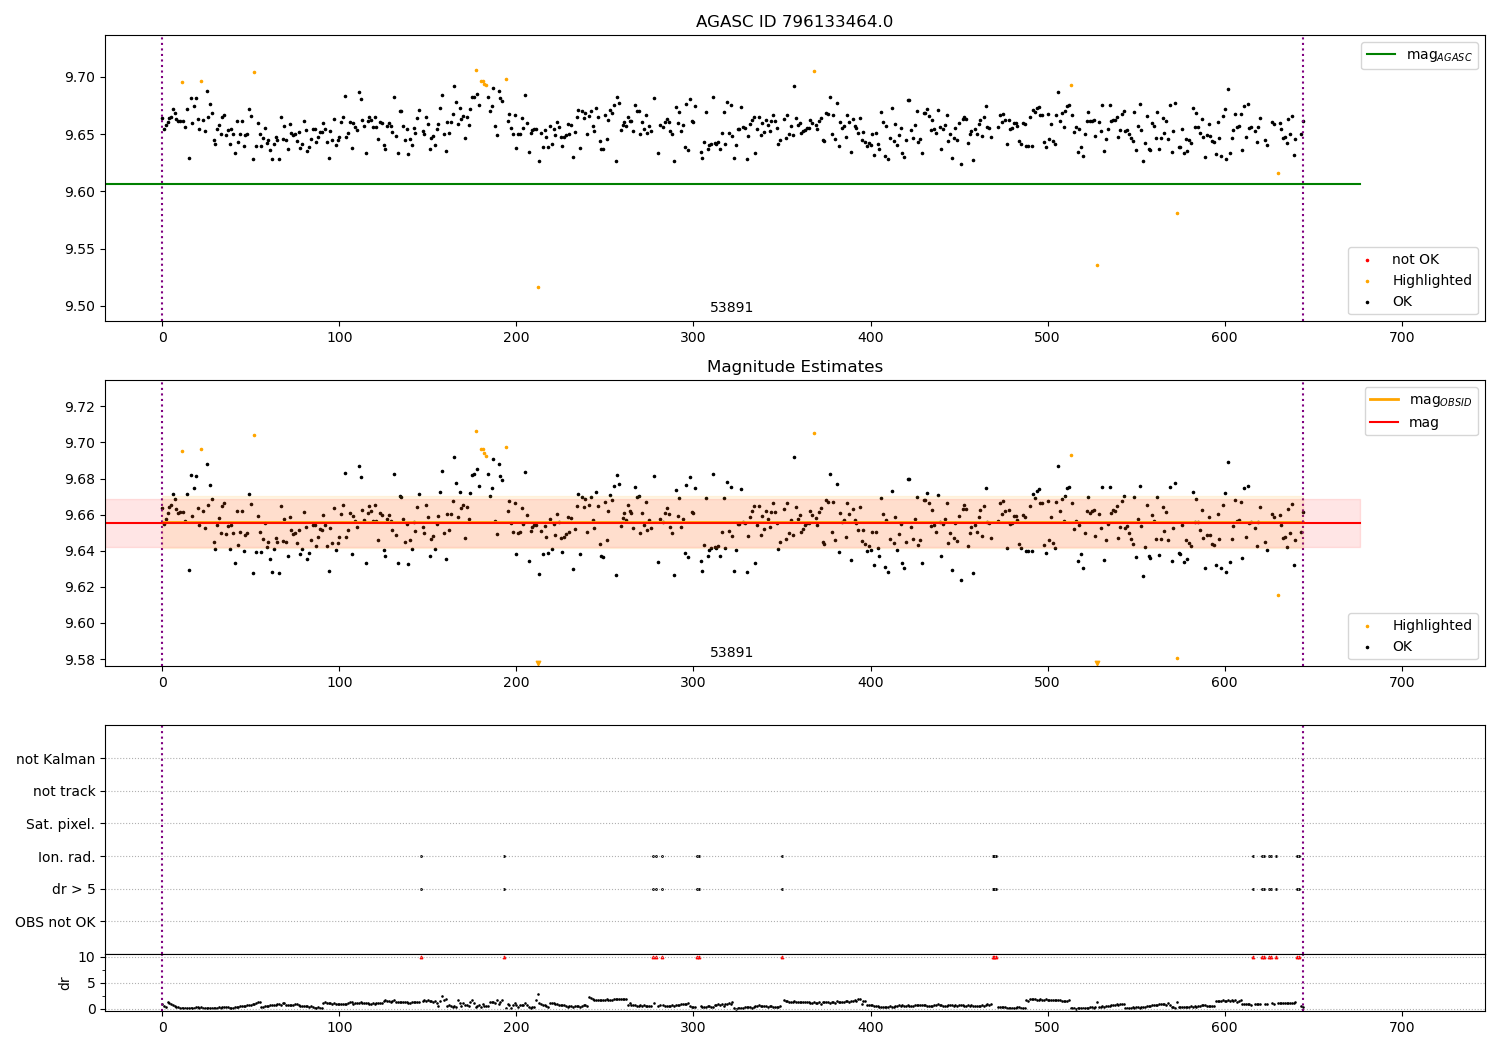1500x1050 pixels.
Task: Click "OK" in the Magnitude Estimates plot legend
Action: 1401,646
